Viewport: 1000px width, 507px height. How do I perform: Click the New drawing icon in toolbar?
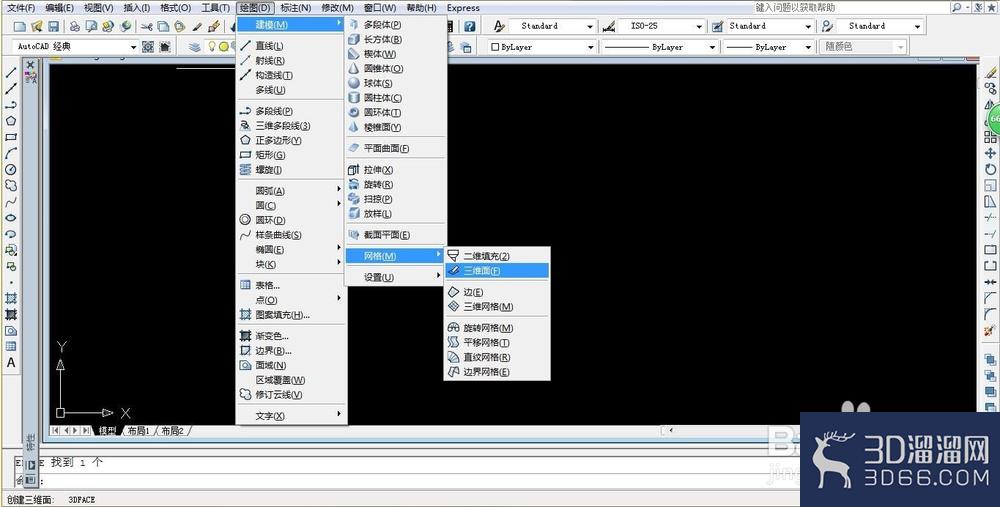[20, 26]
